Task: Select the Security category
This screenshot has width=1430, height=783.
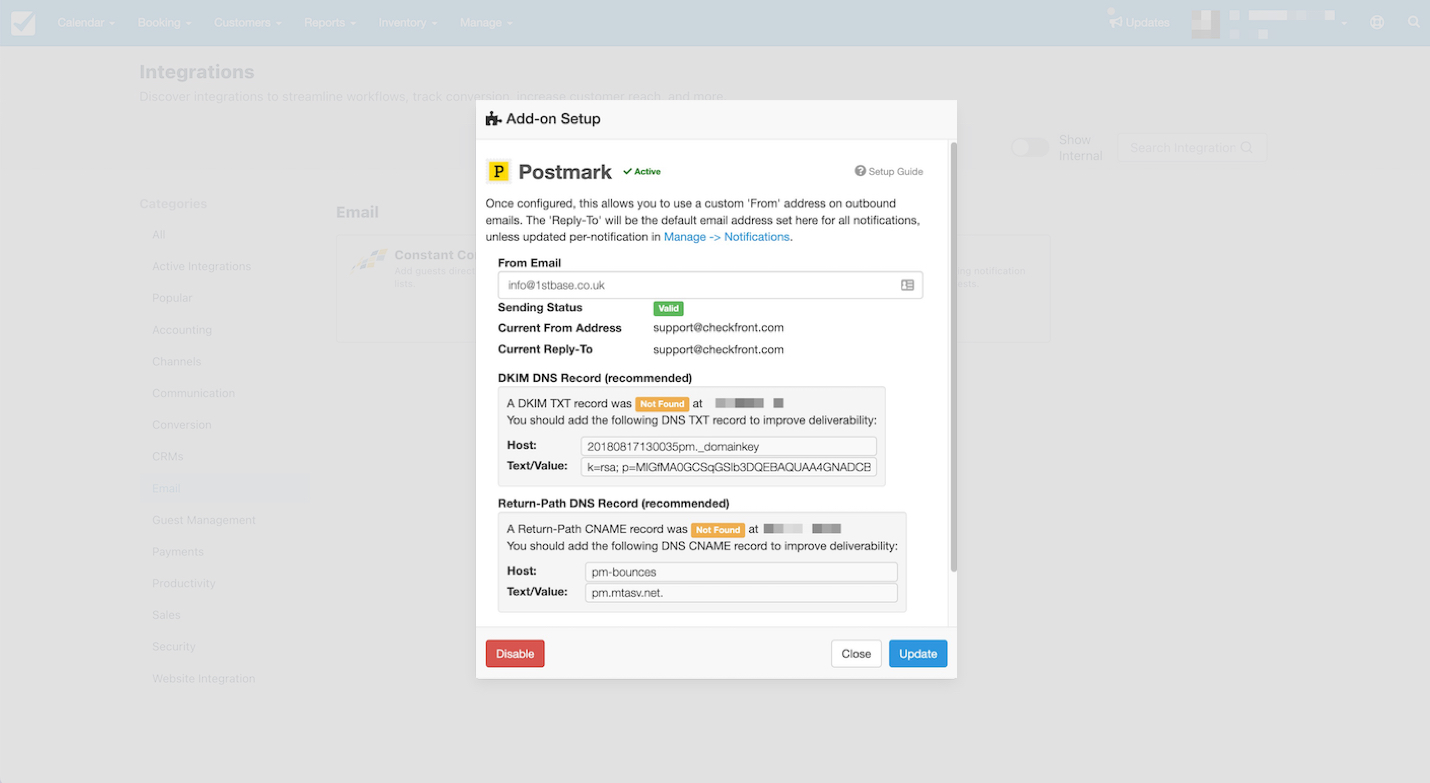Action: tap(174, 647)
